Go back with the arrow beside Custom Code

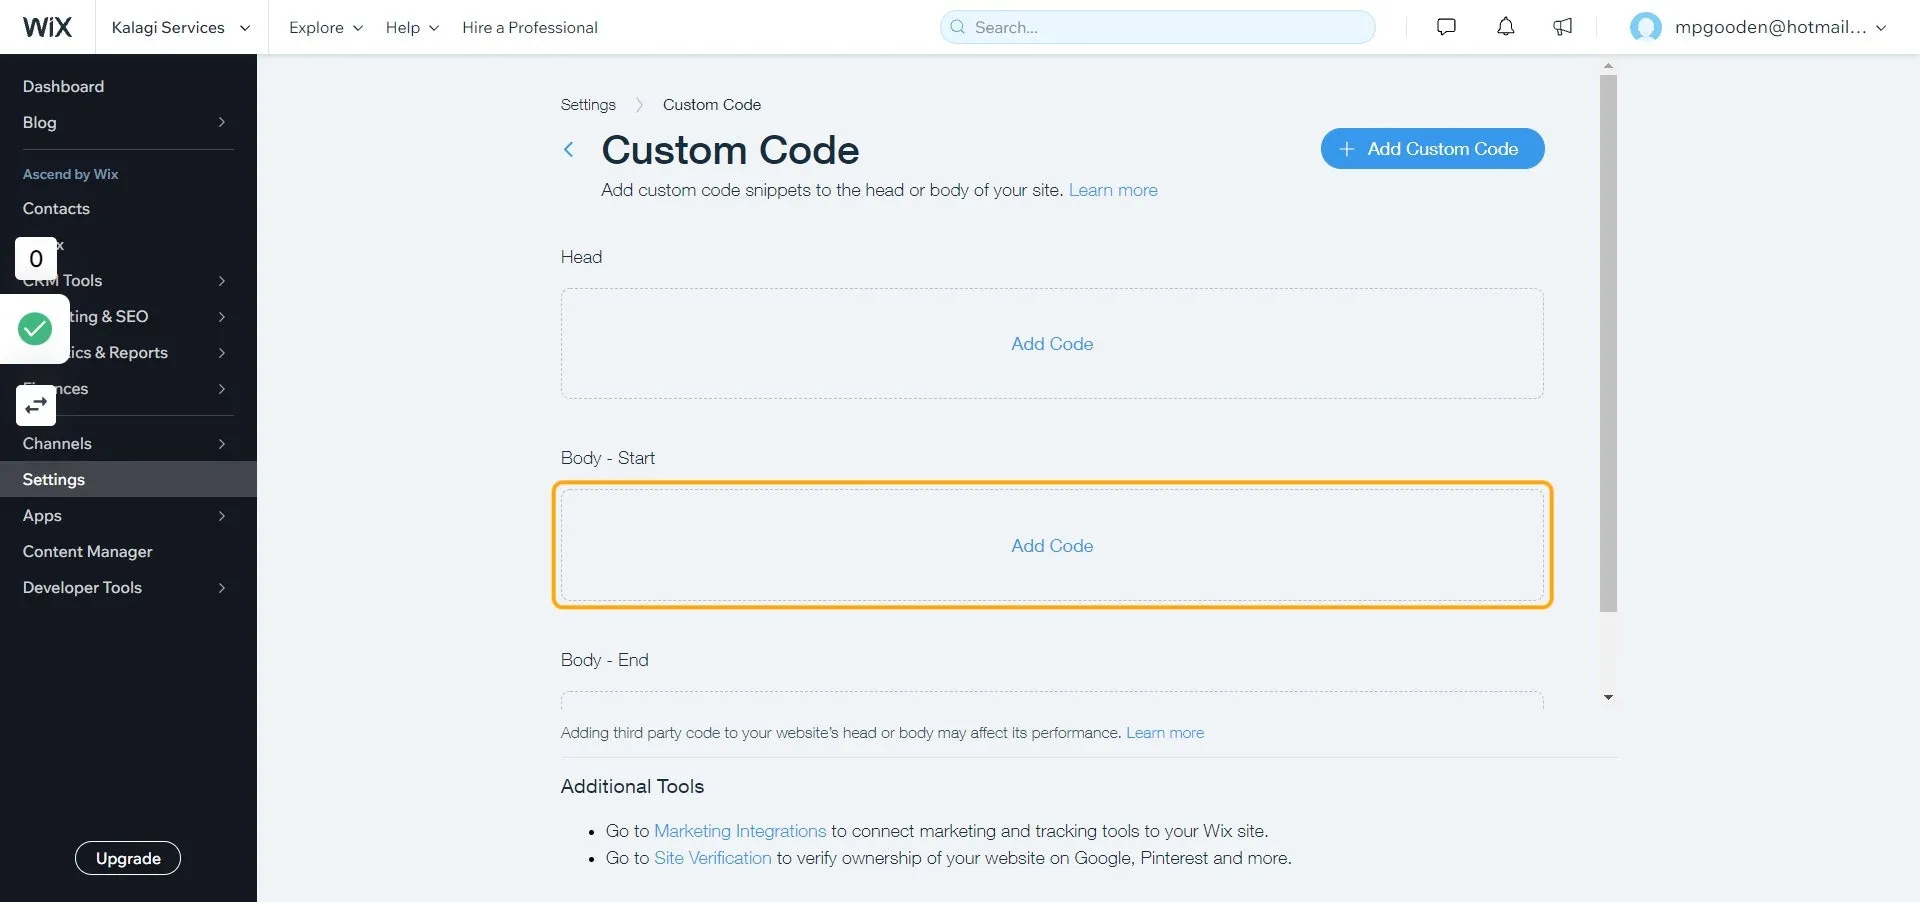click(569, 150)
